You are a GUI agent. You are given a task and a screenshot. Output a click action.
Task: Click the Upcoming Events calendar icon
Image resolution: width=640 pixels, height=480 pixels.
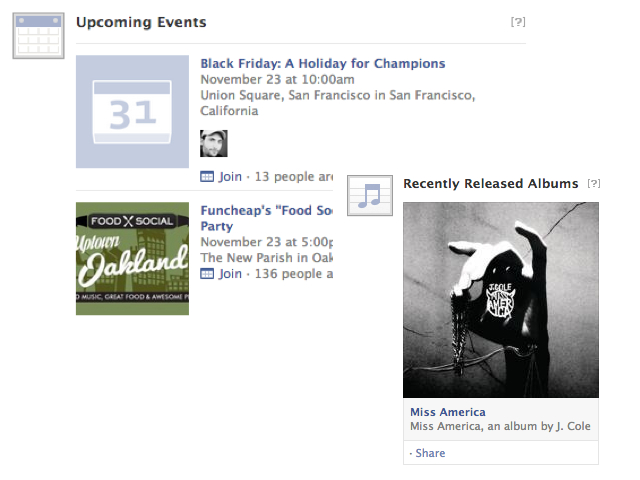[x=38, y=36]
